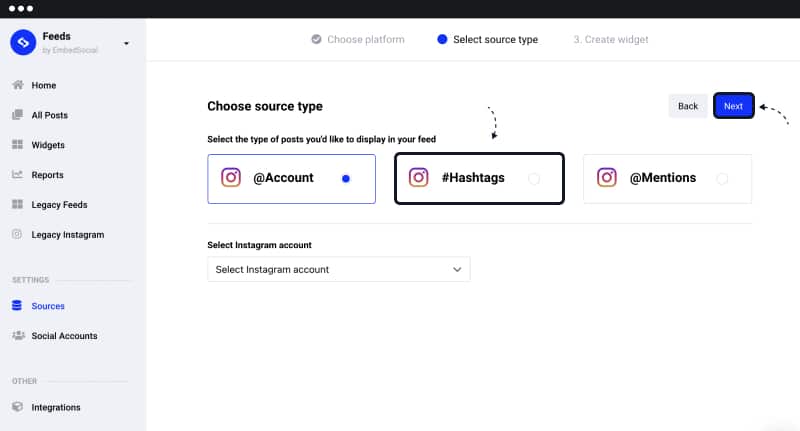Expand the Feeds product switcher arrow

127,43
